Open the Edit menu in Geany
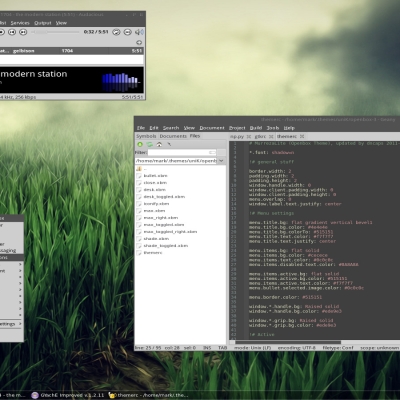The image size is (400, 400). point(154,128)
